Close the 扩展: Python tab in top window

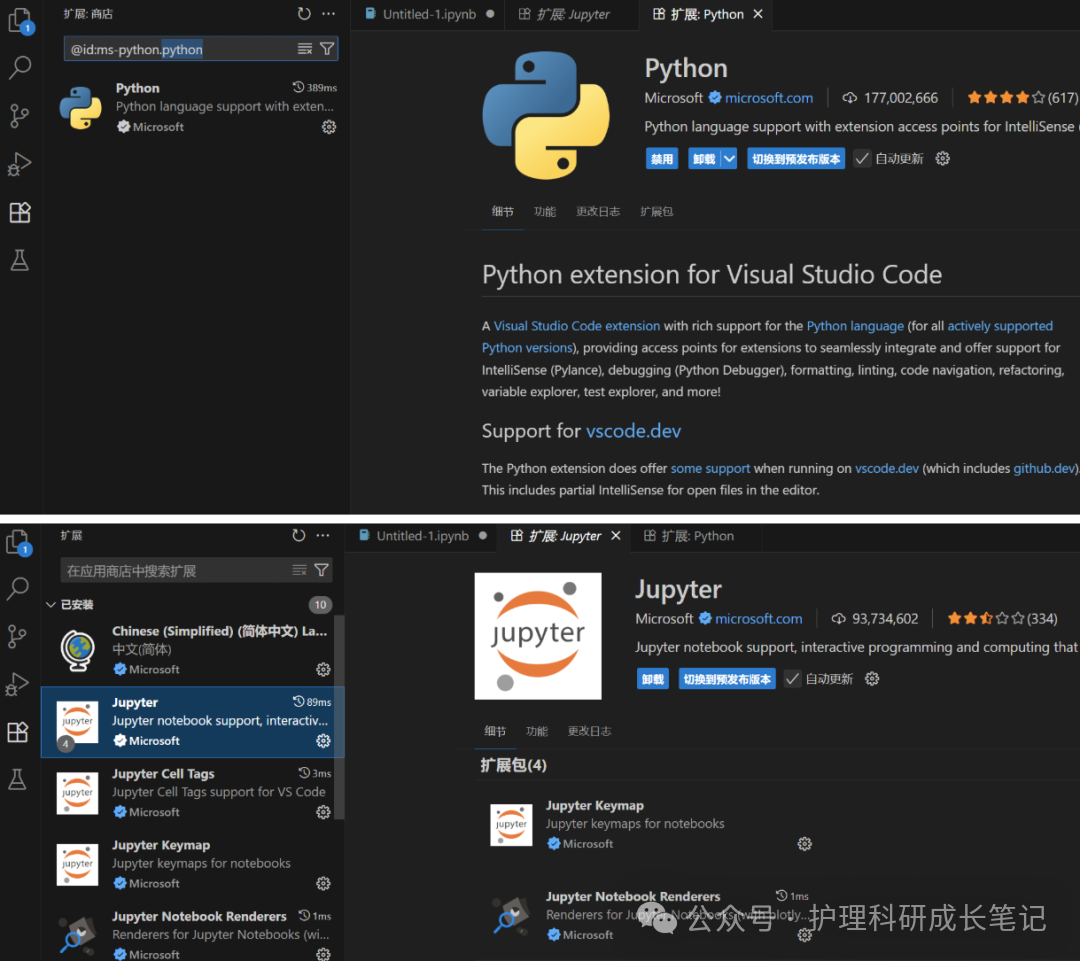(x=758, y=14)
